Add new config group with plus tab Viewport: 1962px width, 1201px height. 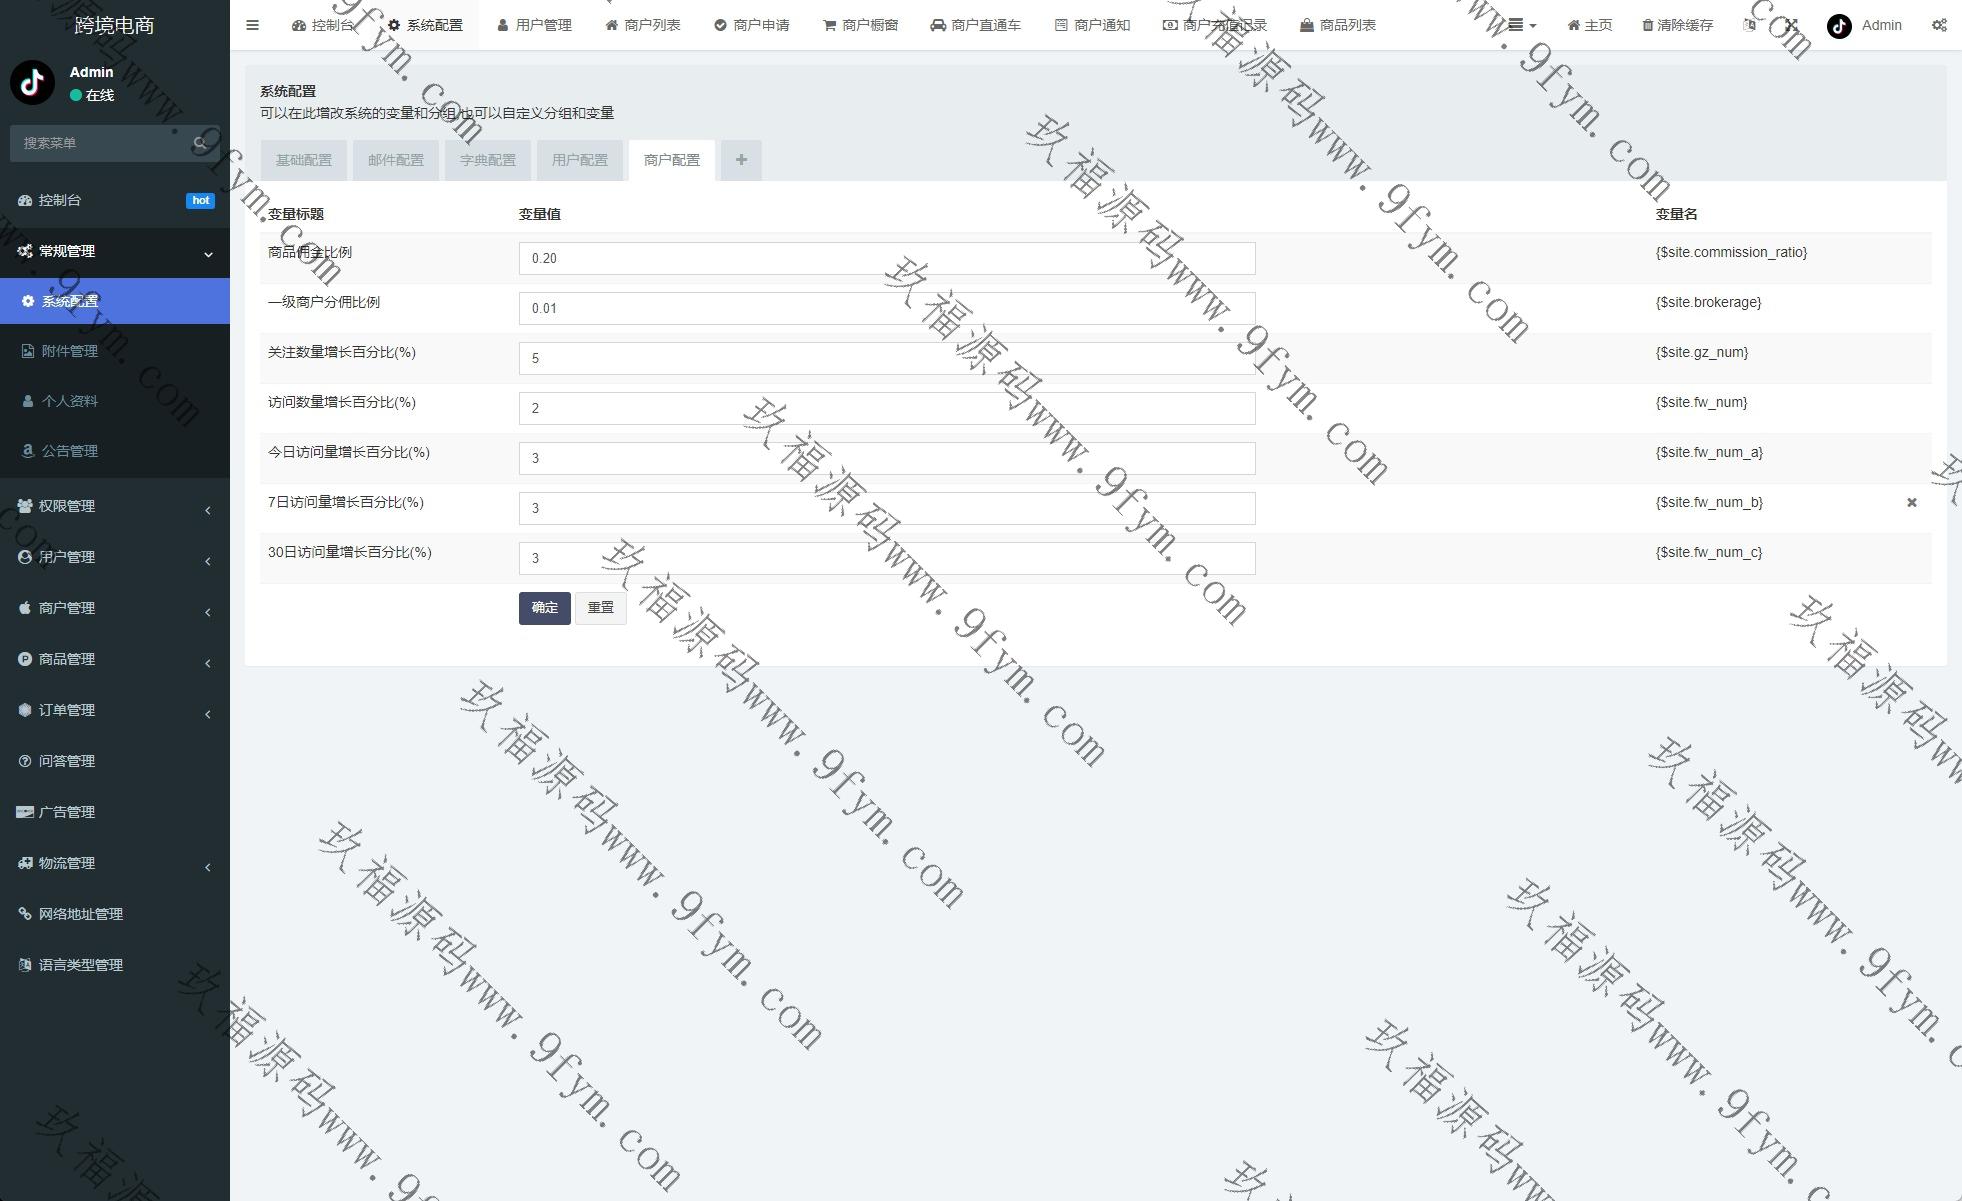tap(741, 160)
